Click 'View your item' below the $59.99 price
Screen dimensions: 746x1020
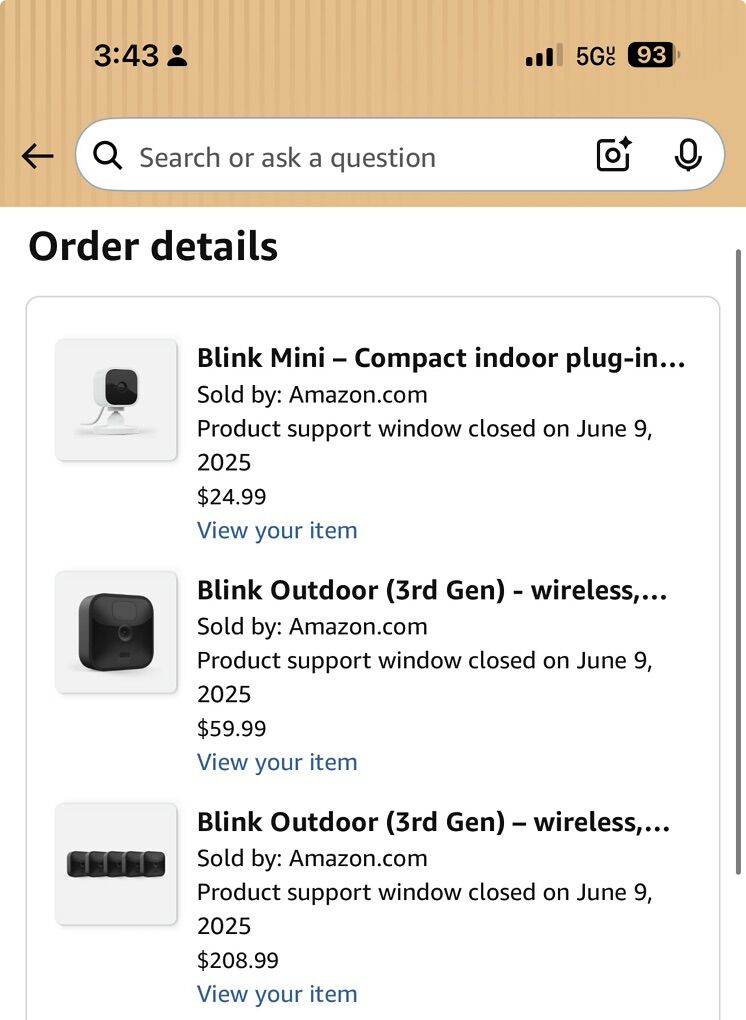point(277,762)
